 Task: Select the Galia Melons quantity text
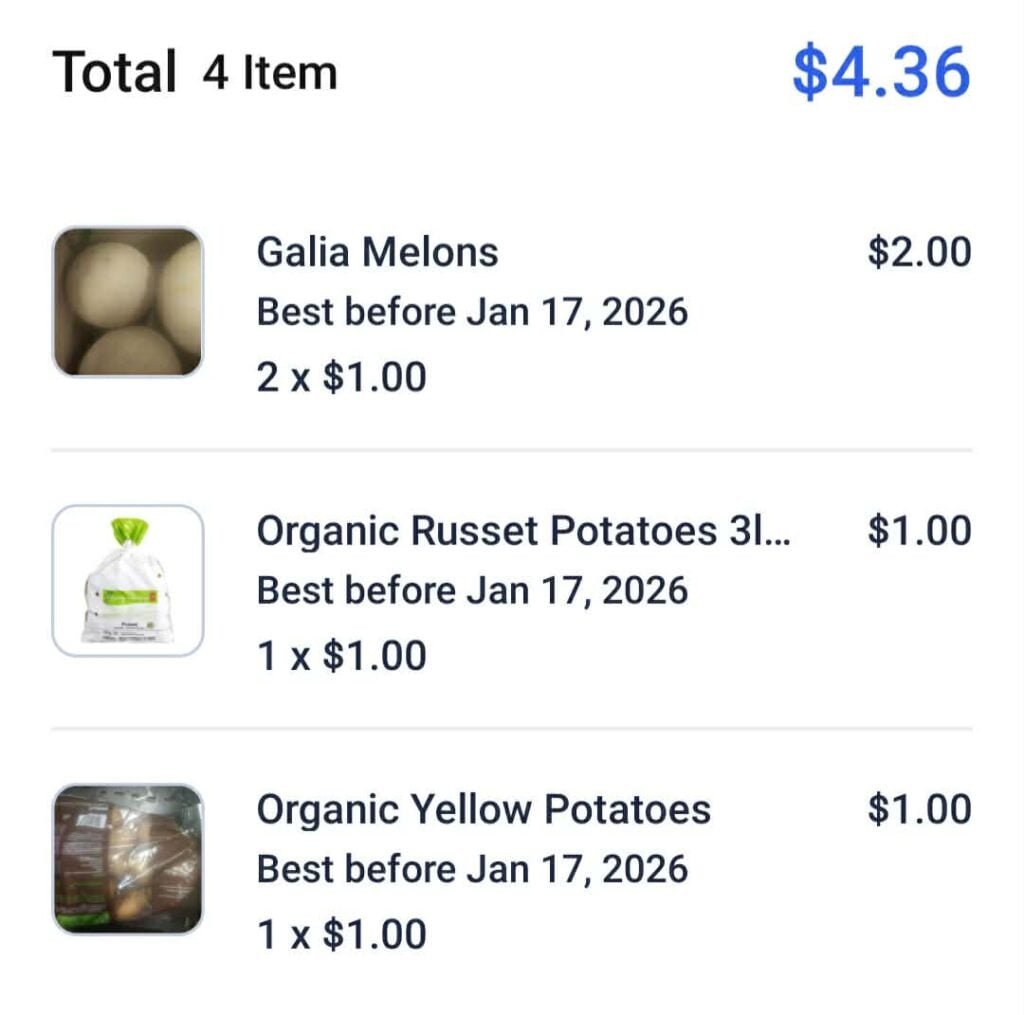point(342,377)
